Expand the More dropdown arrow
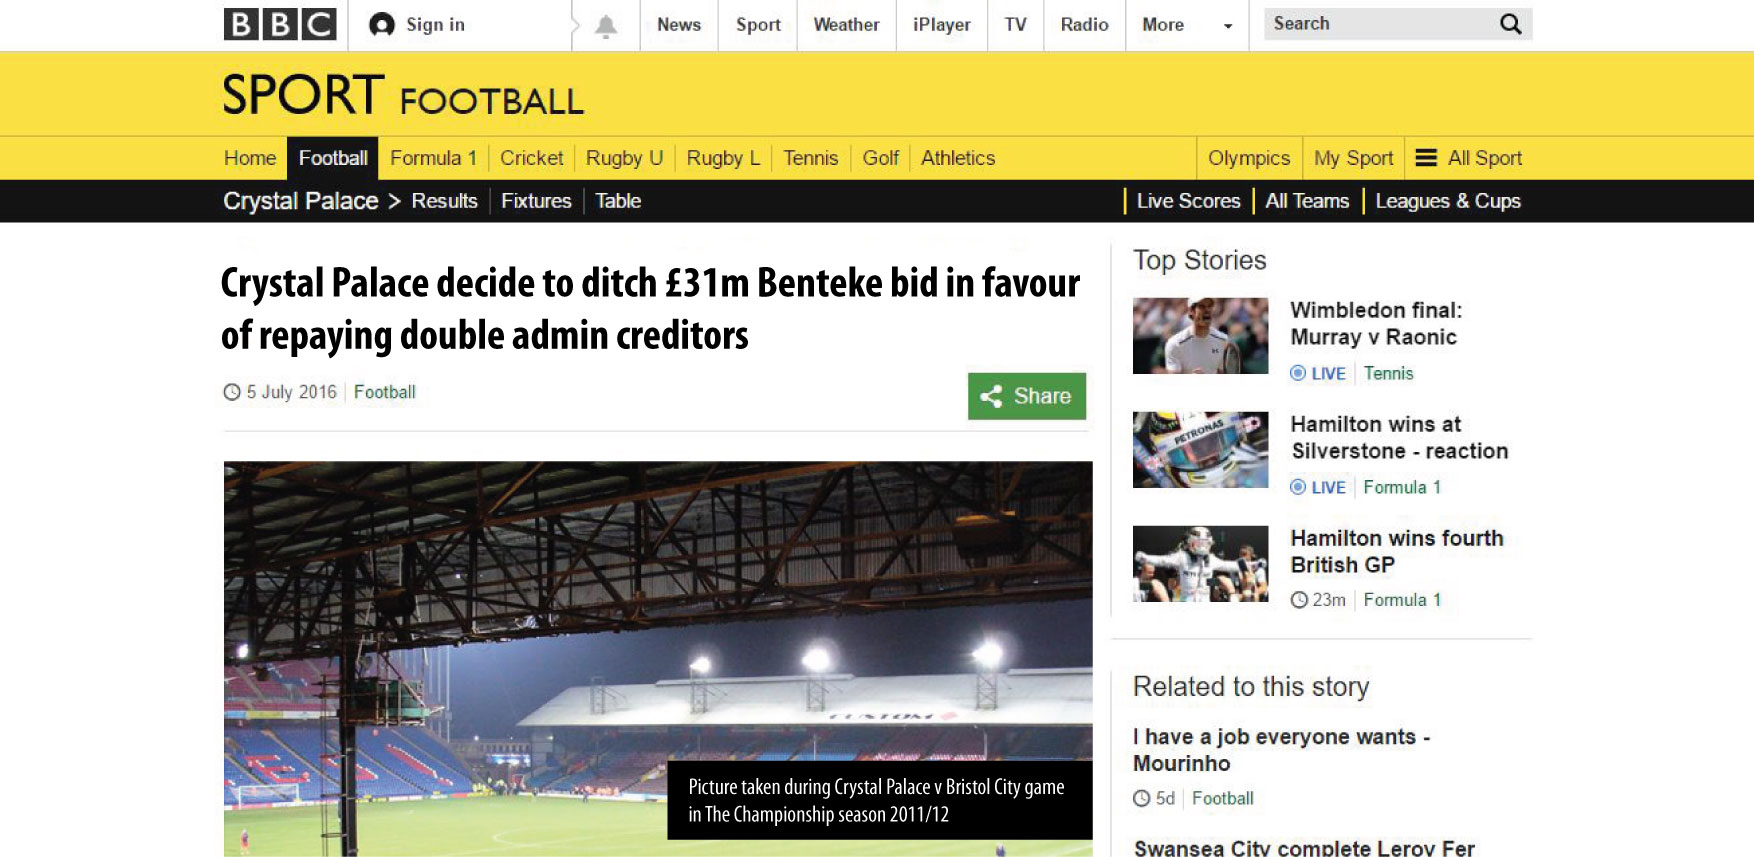Screen dimensions: 1754x857 [1228, 26]
